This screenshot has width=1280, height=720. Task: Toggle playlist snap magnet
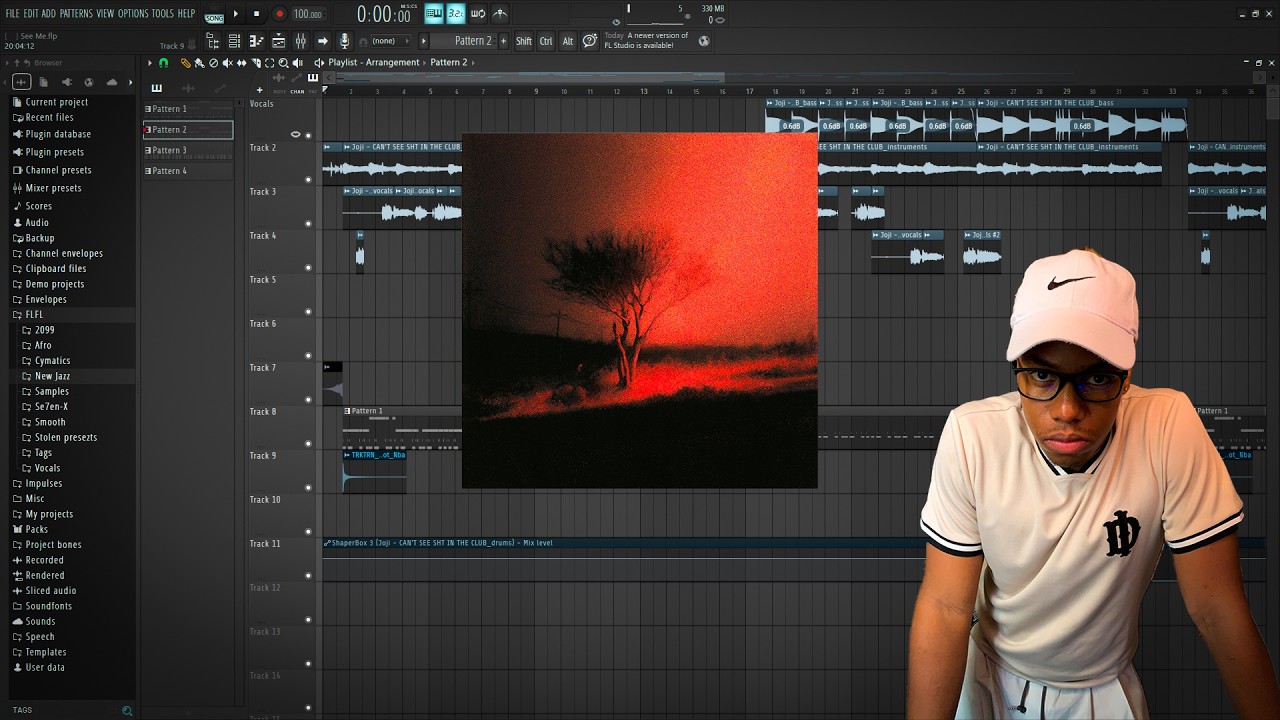[163, 63]
